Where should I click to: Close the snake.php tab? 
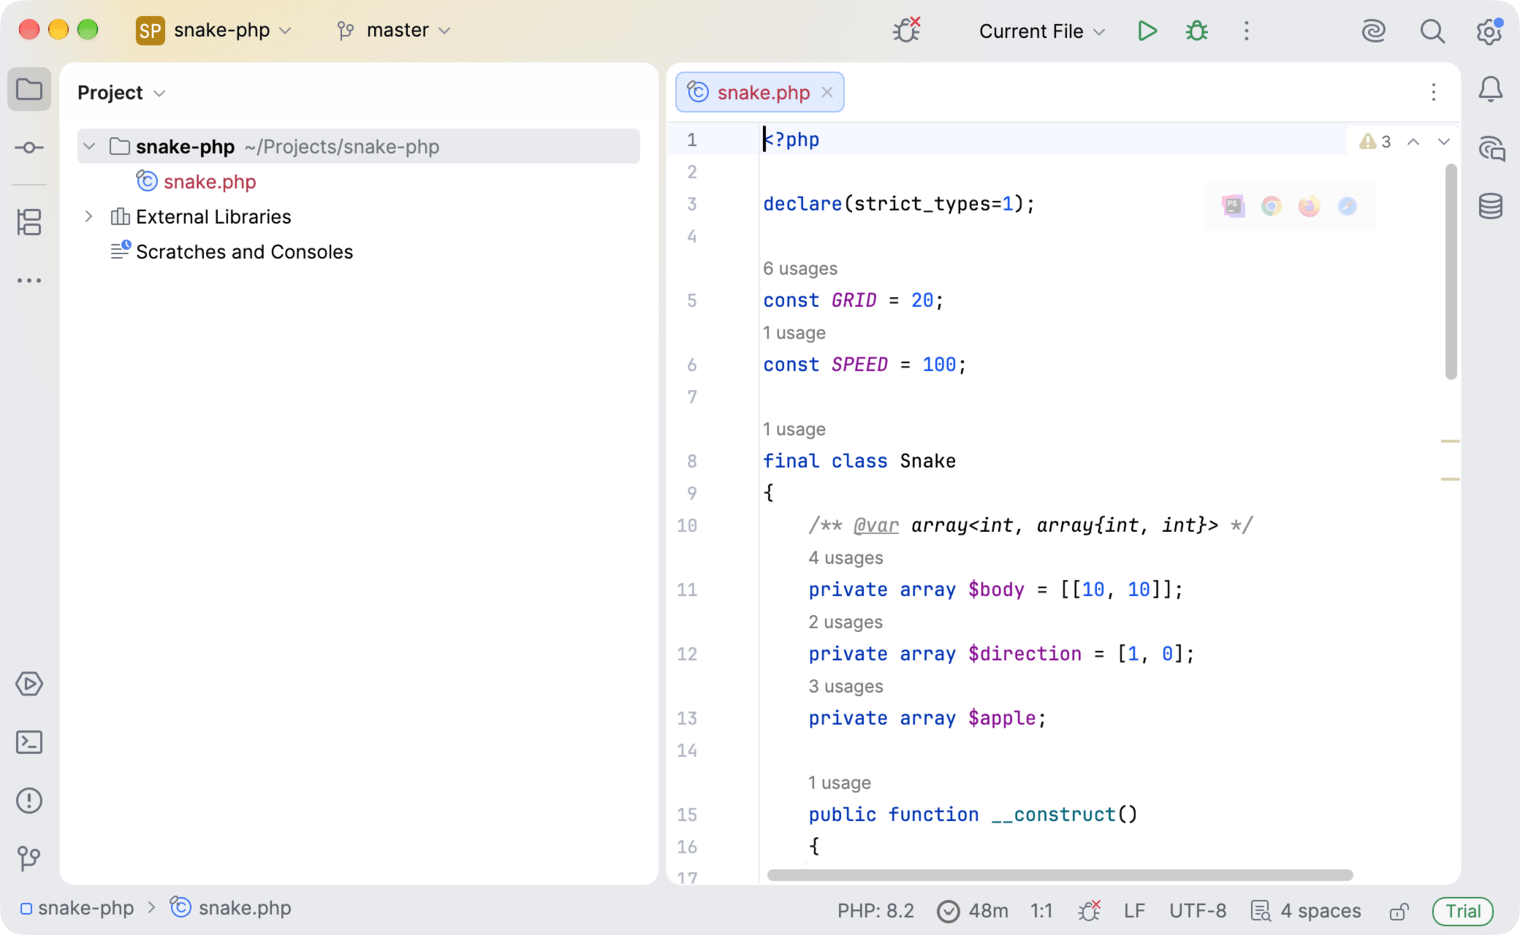tap(827, 92)
